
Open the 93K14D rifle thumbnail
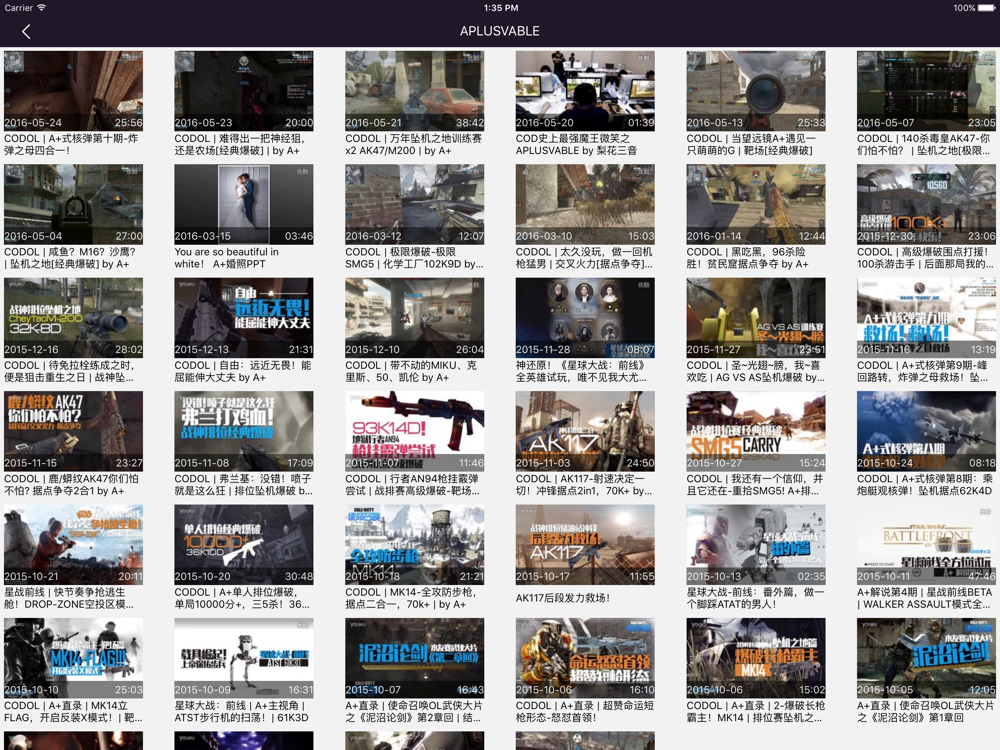(415, 431)
